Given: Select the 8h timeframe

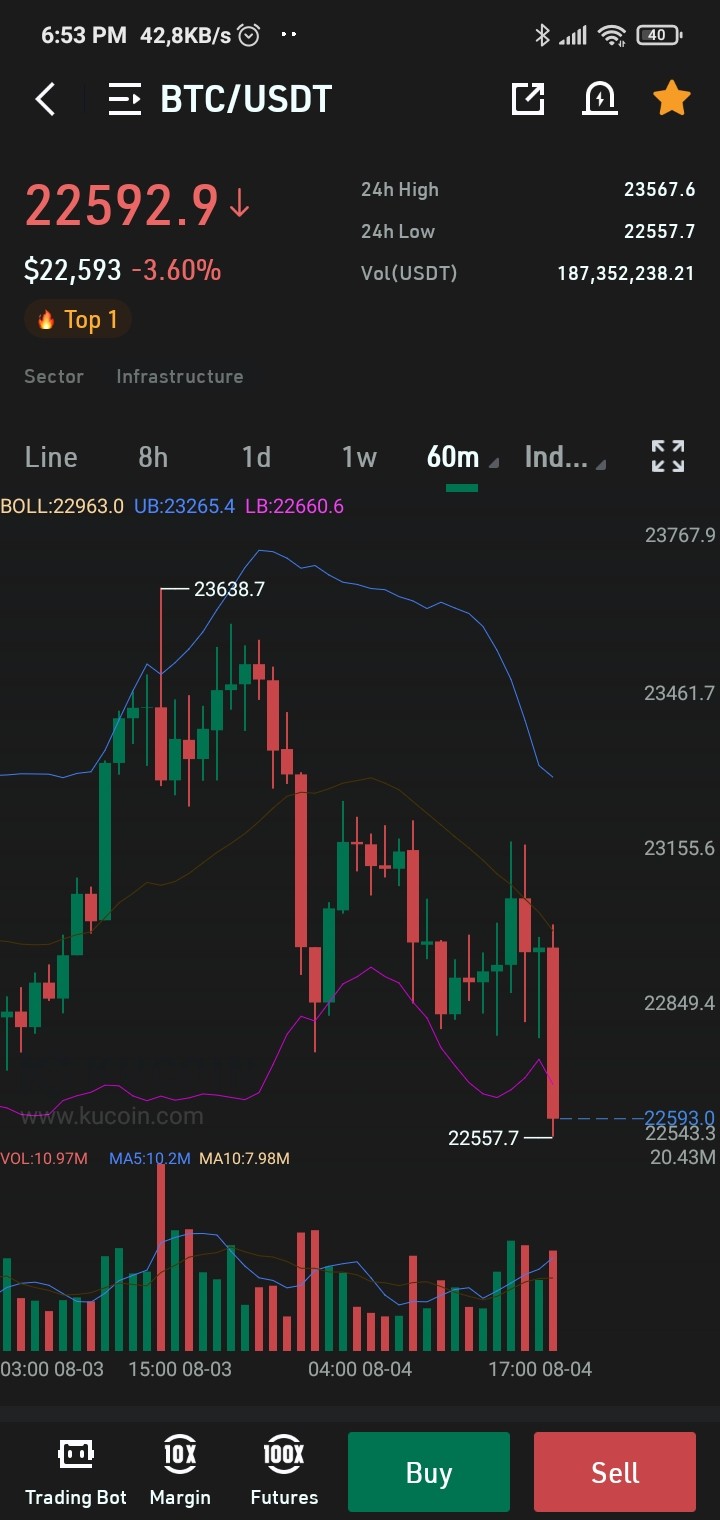Looking at the screenshot, I should pos(153,457).
